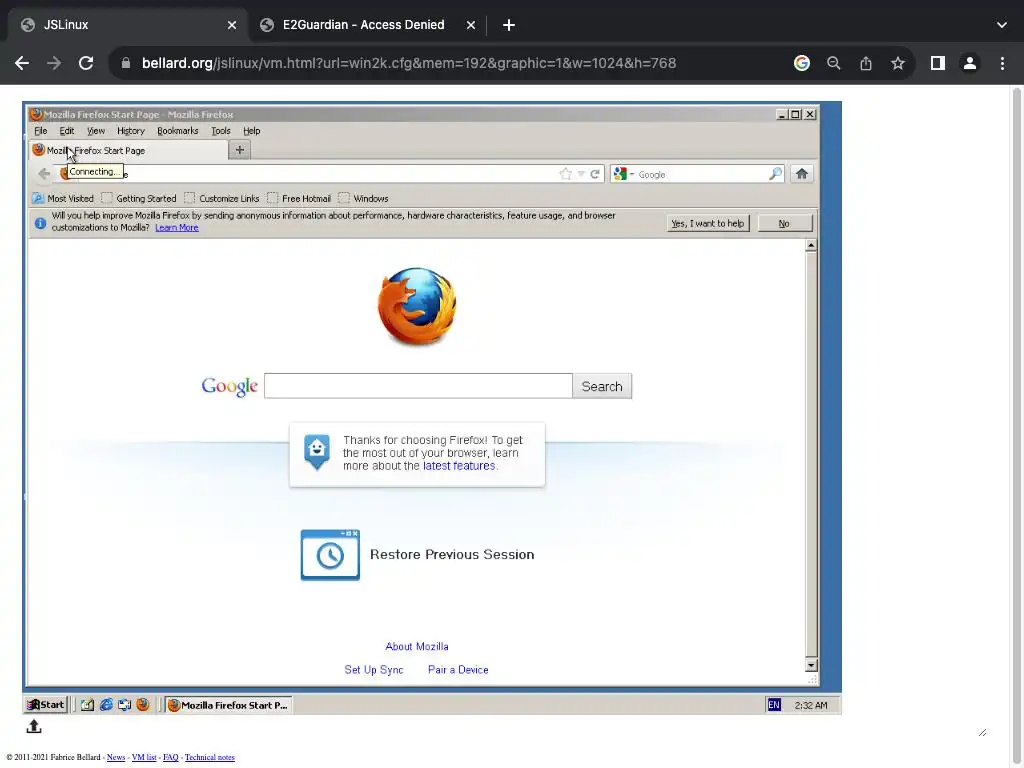Screen dimensions: 1024x768
Task: Click EN language indicator in tray
Action: [x=774, y=705]
